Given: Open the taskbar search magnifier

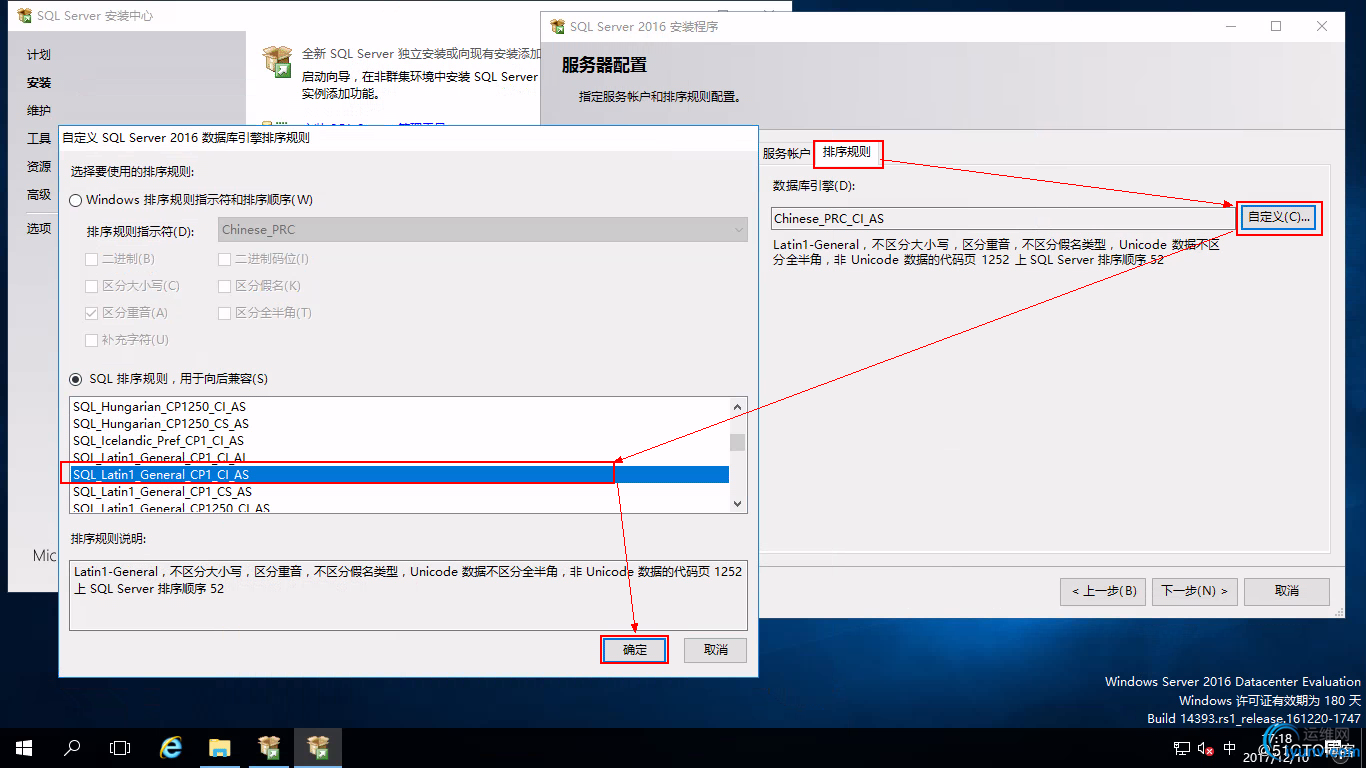Looking at the screenshot, I should coord(72,747).
